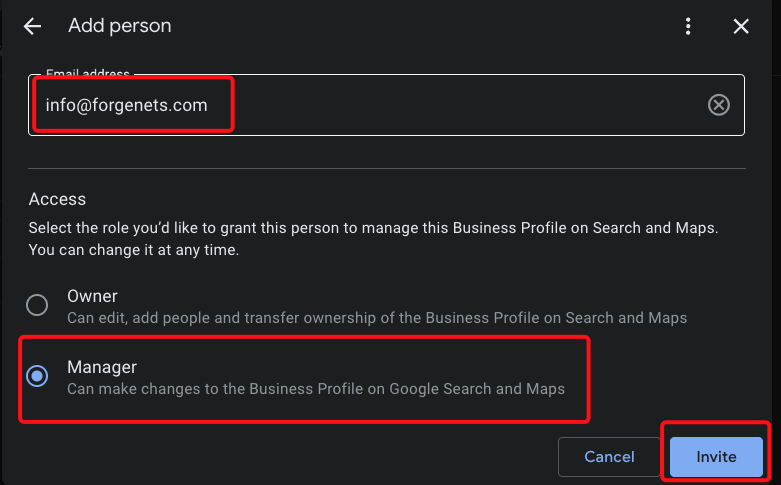Select the Owner radio button
The height and width of the screenshot is (485, 781).
tap(37, 305)
